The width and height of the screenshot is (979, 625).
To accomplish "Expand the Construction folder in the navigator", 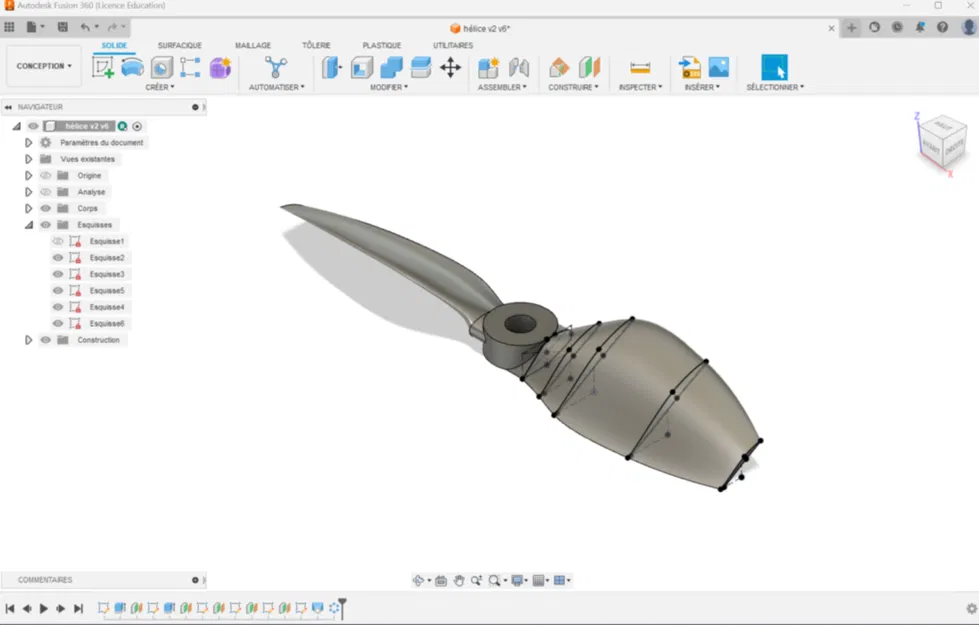I will click(x=27, y=340).
